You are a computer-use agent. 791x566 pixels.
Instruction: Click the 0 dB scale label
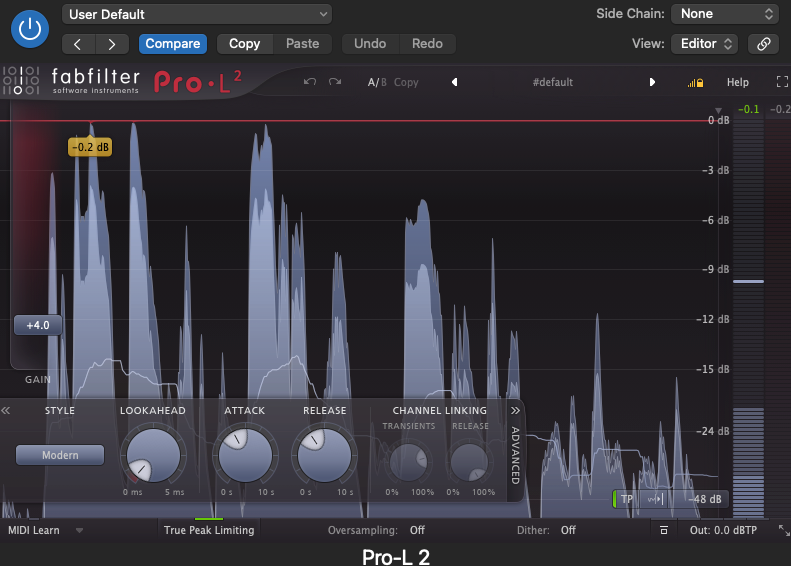click(718, 120)
